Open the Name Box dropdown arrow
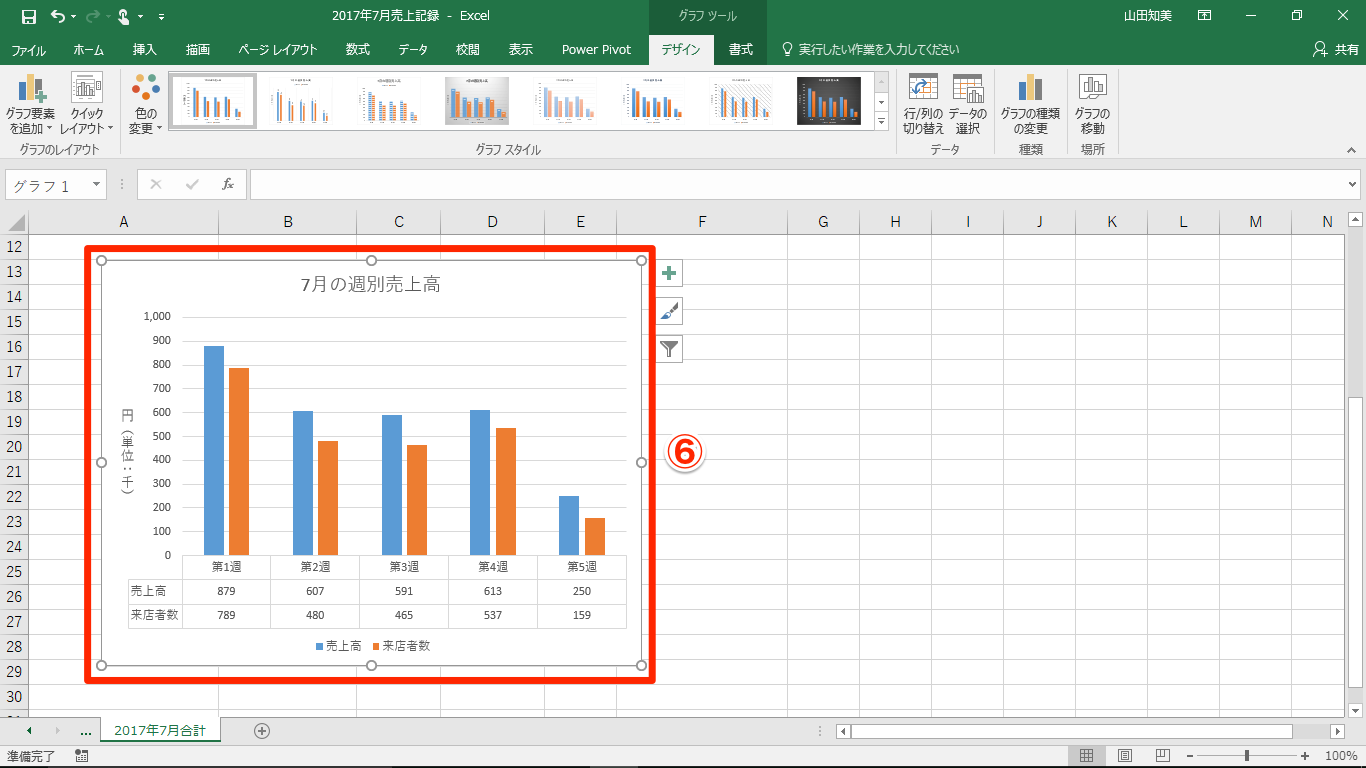 tap(97, 185)
